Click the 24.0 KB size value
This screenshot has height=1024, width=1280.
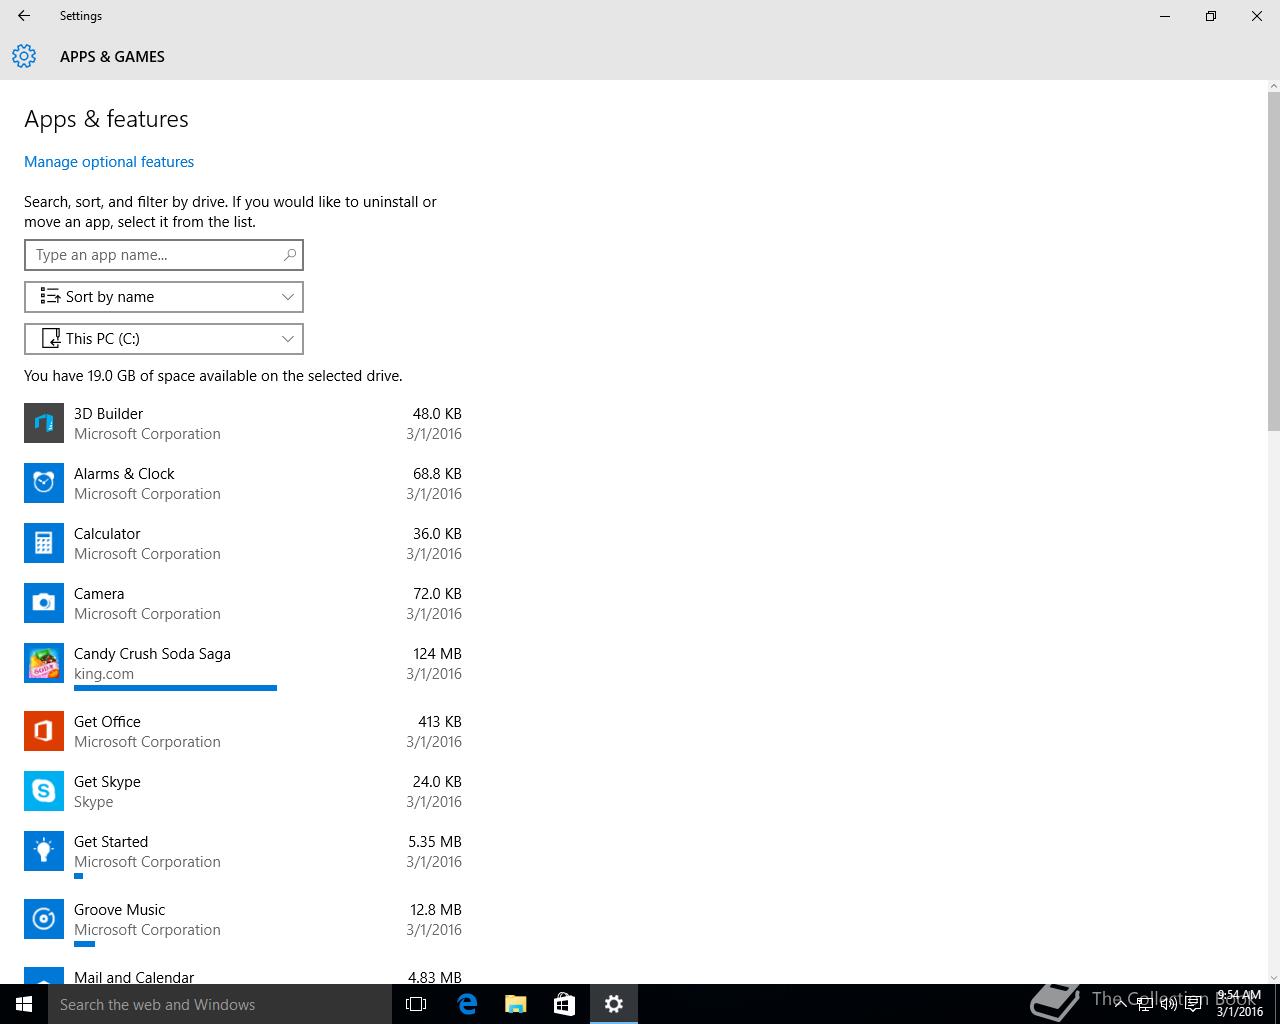click(x=437, y=781)
